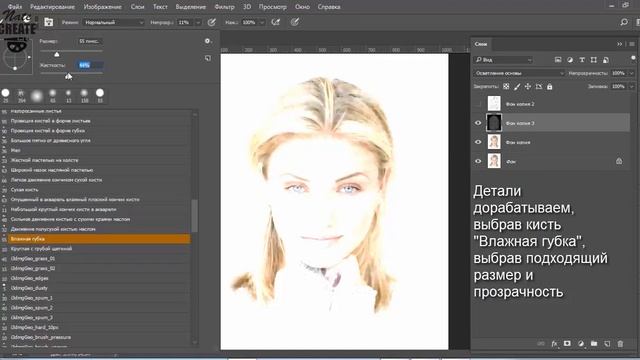Add layer style fx icon

[554, 344]
